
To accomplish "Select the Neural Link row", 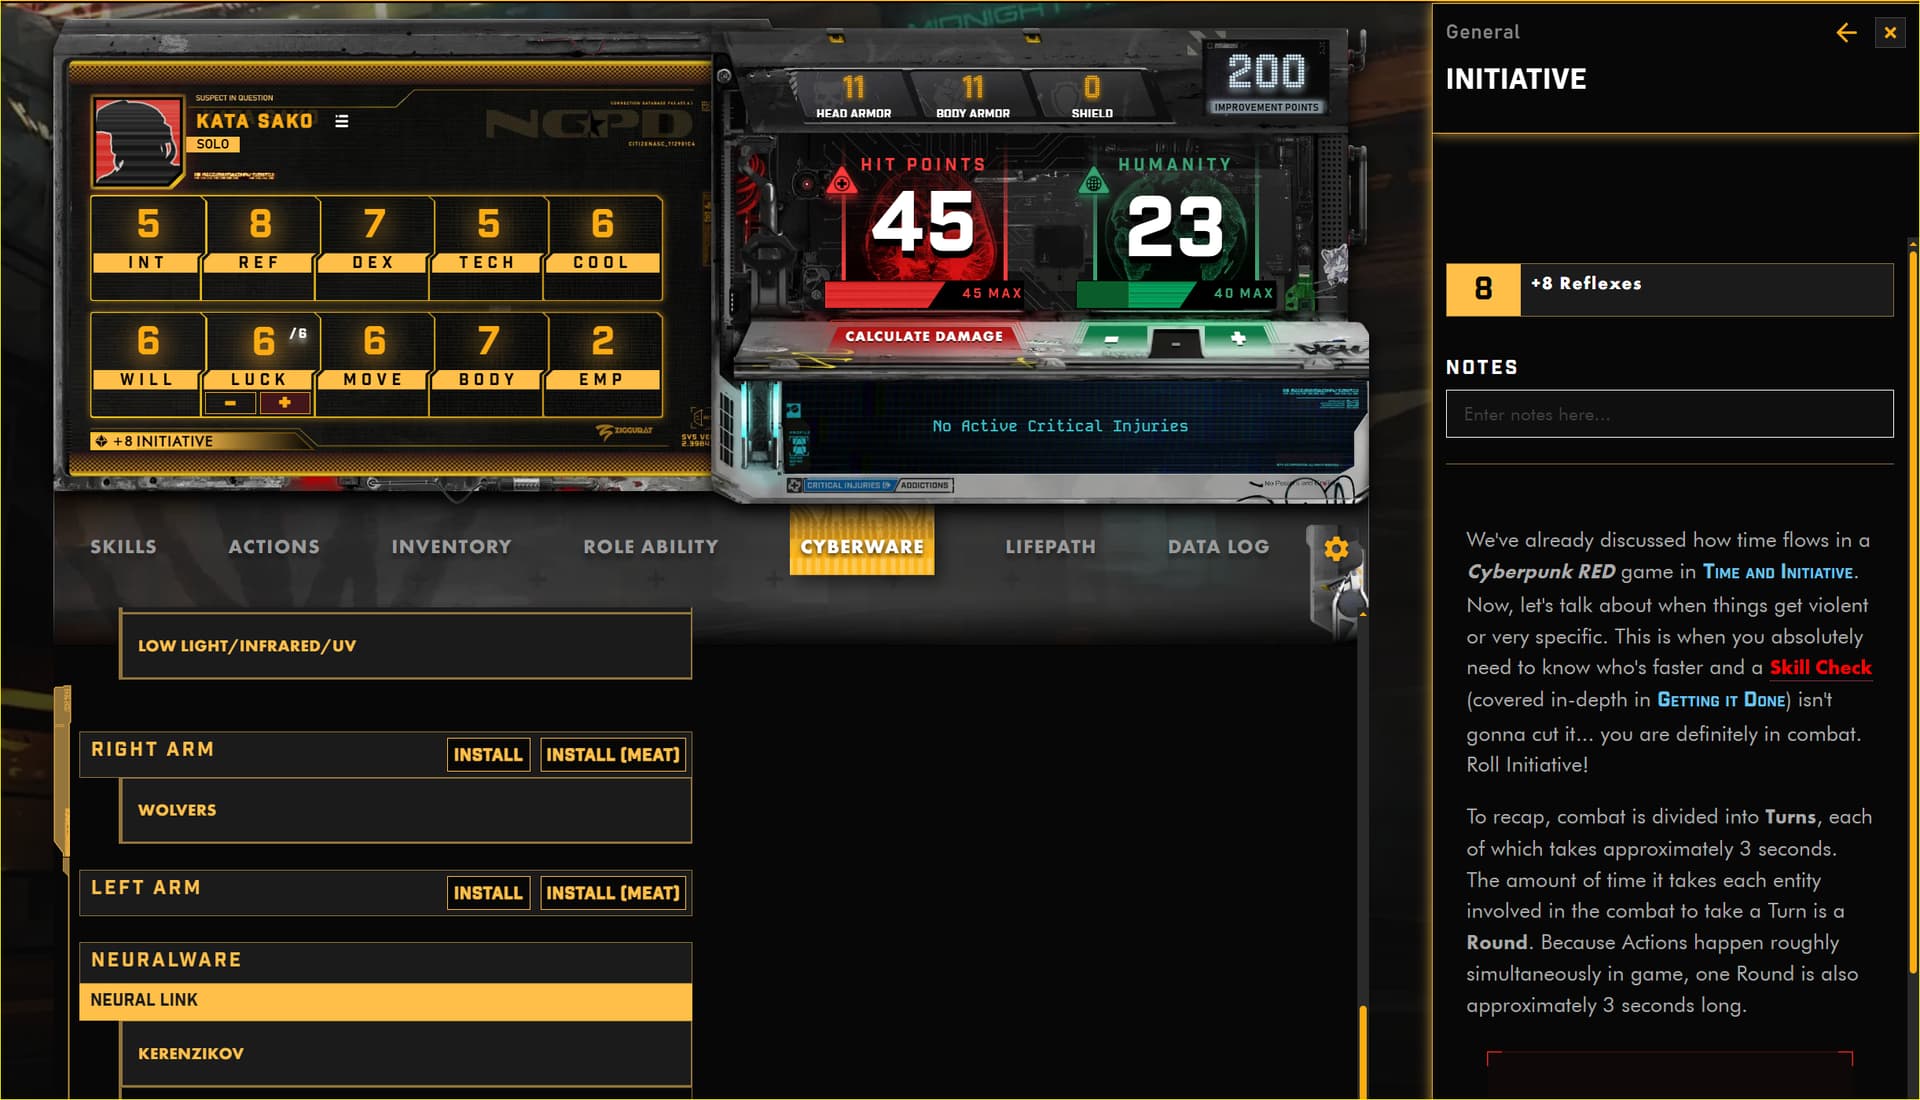I will (385, 1001).
